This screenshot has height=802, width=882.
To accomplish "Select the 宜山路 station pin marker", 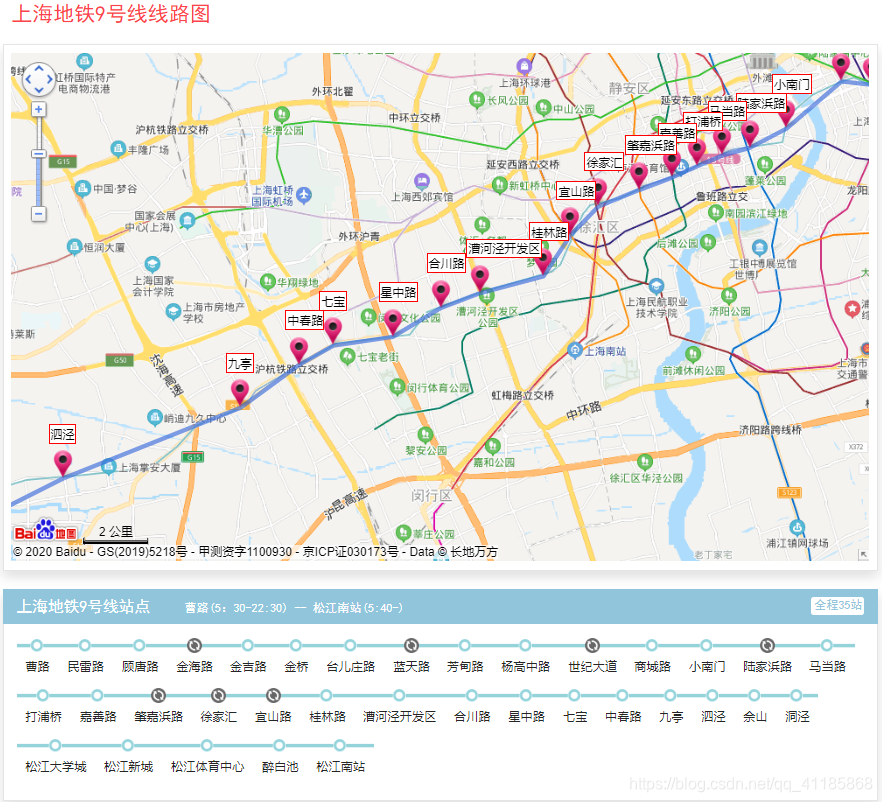I will 570,219.
